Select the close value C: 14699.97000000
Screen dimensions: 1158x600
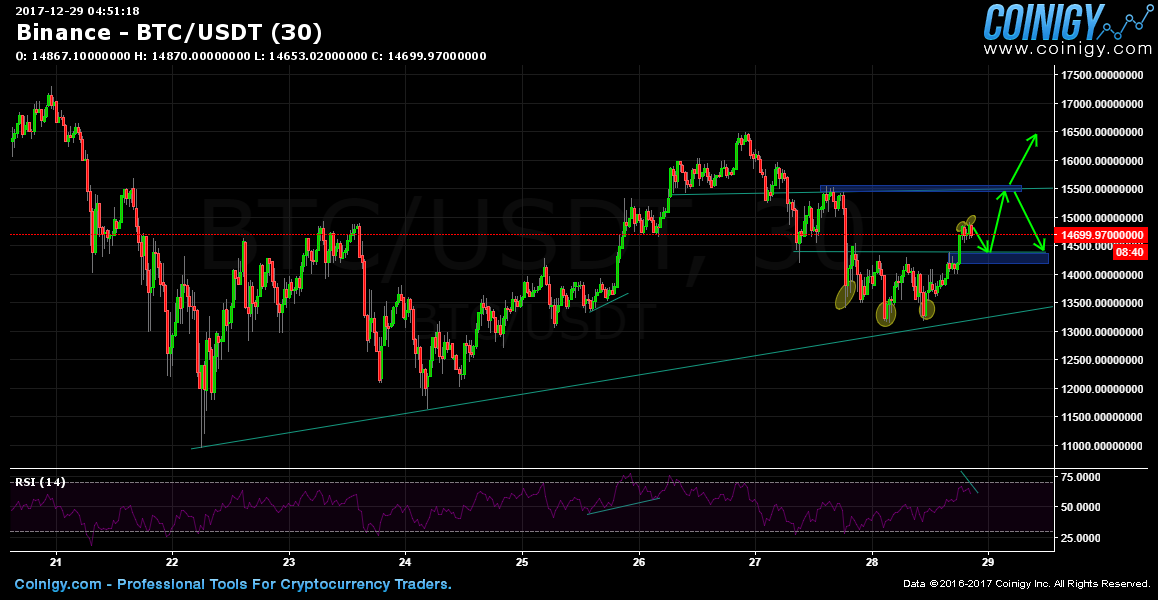coord(428,56)
